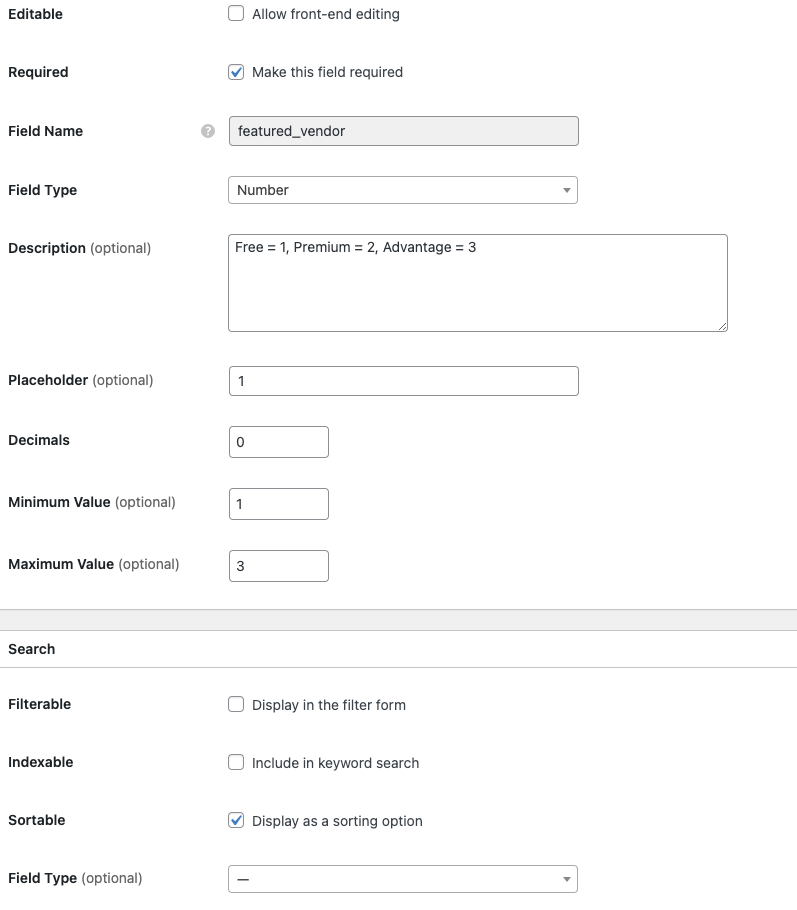
Task: Check the Include in keyword search box
Action: pyautogui.click(x=236, y=762)
